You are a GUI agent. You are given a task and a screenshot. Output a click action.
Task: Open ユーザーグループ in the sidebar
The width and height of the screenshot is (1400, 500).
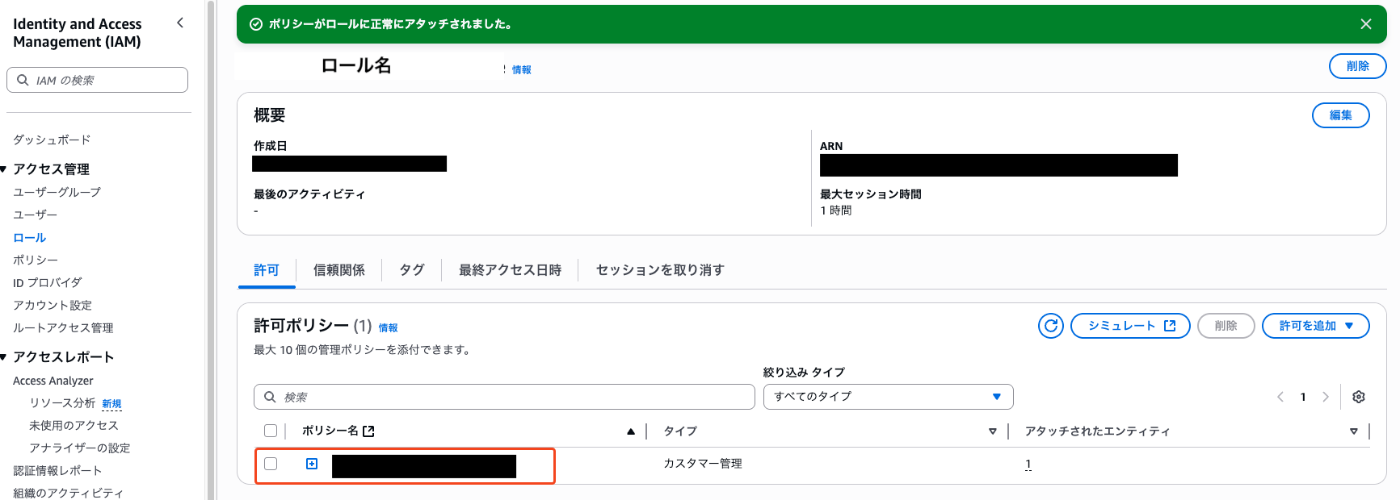57,192
